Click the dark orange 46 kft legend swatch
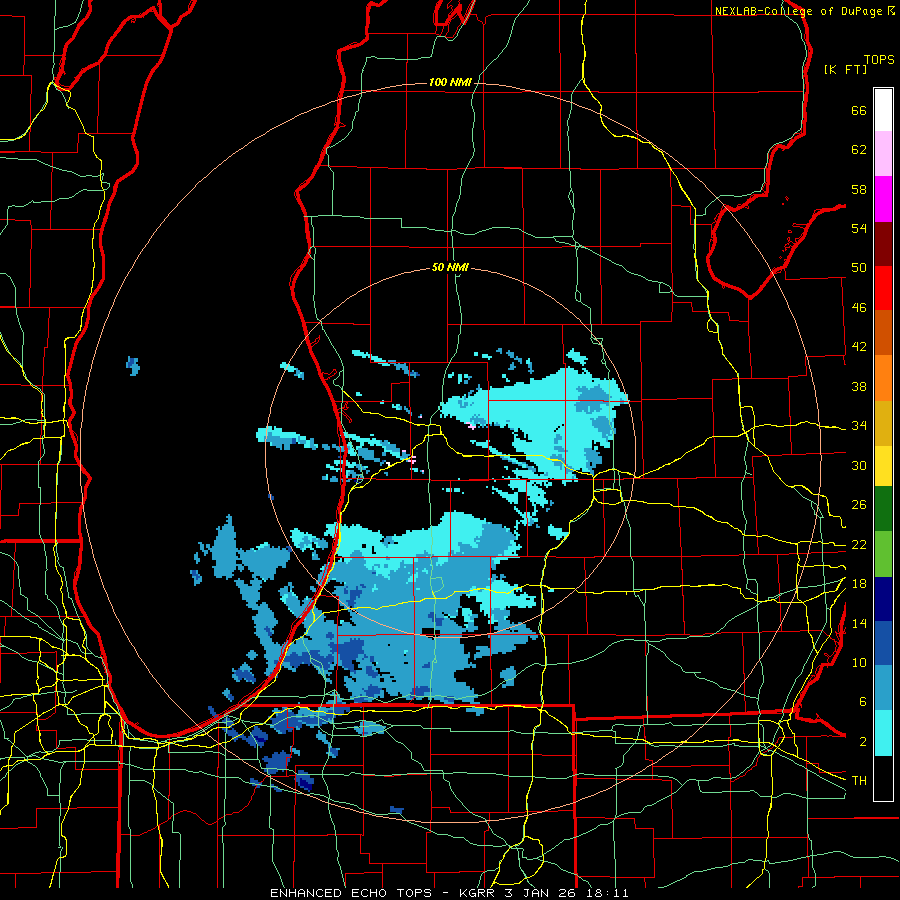900x900 pixels. (x=883, y=333)
